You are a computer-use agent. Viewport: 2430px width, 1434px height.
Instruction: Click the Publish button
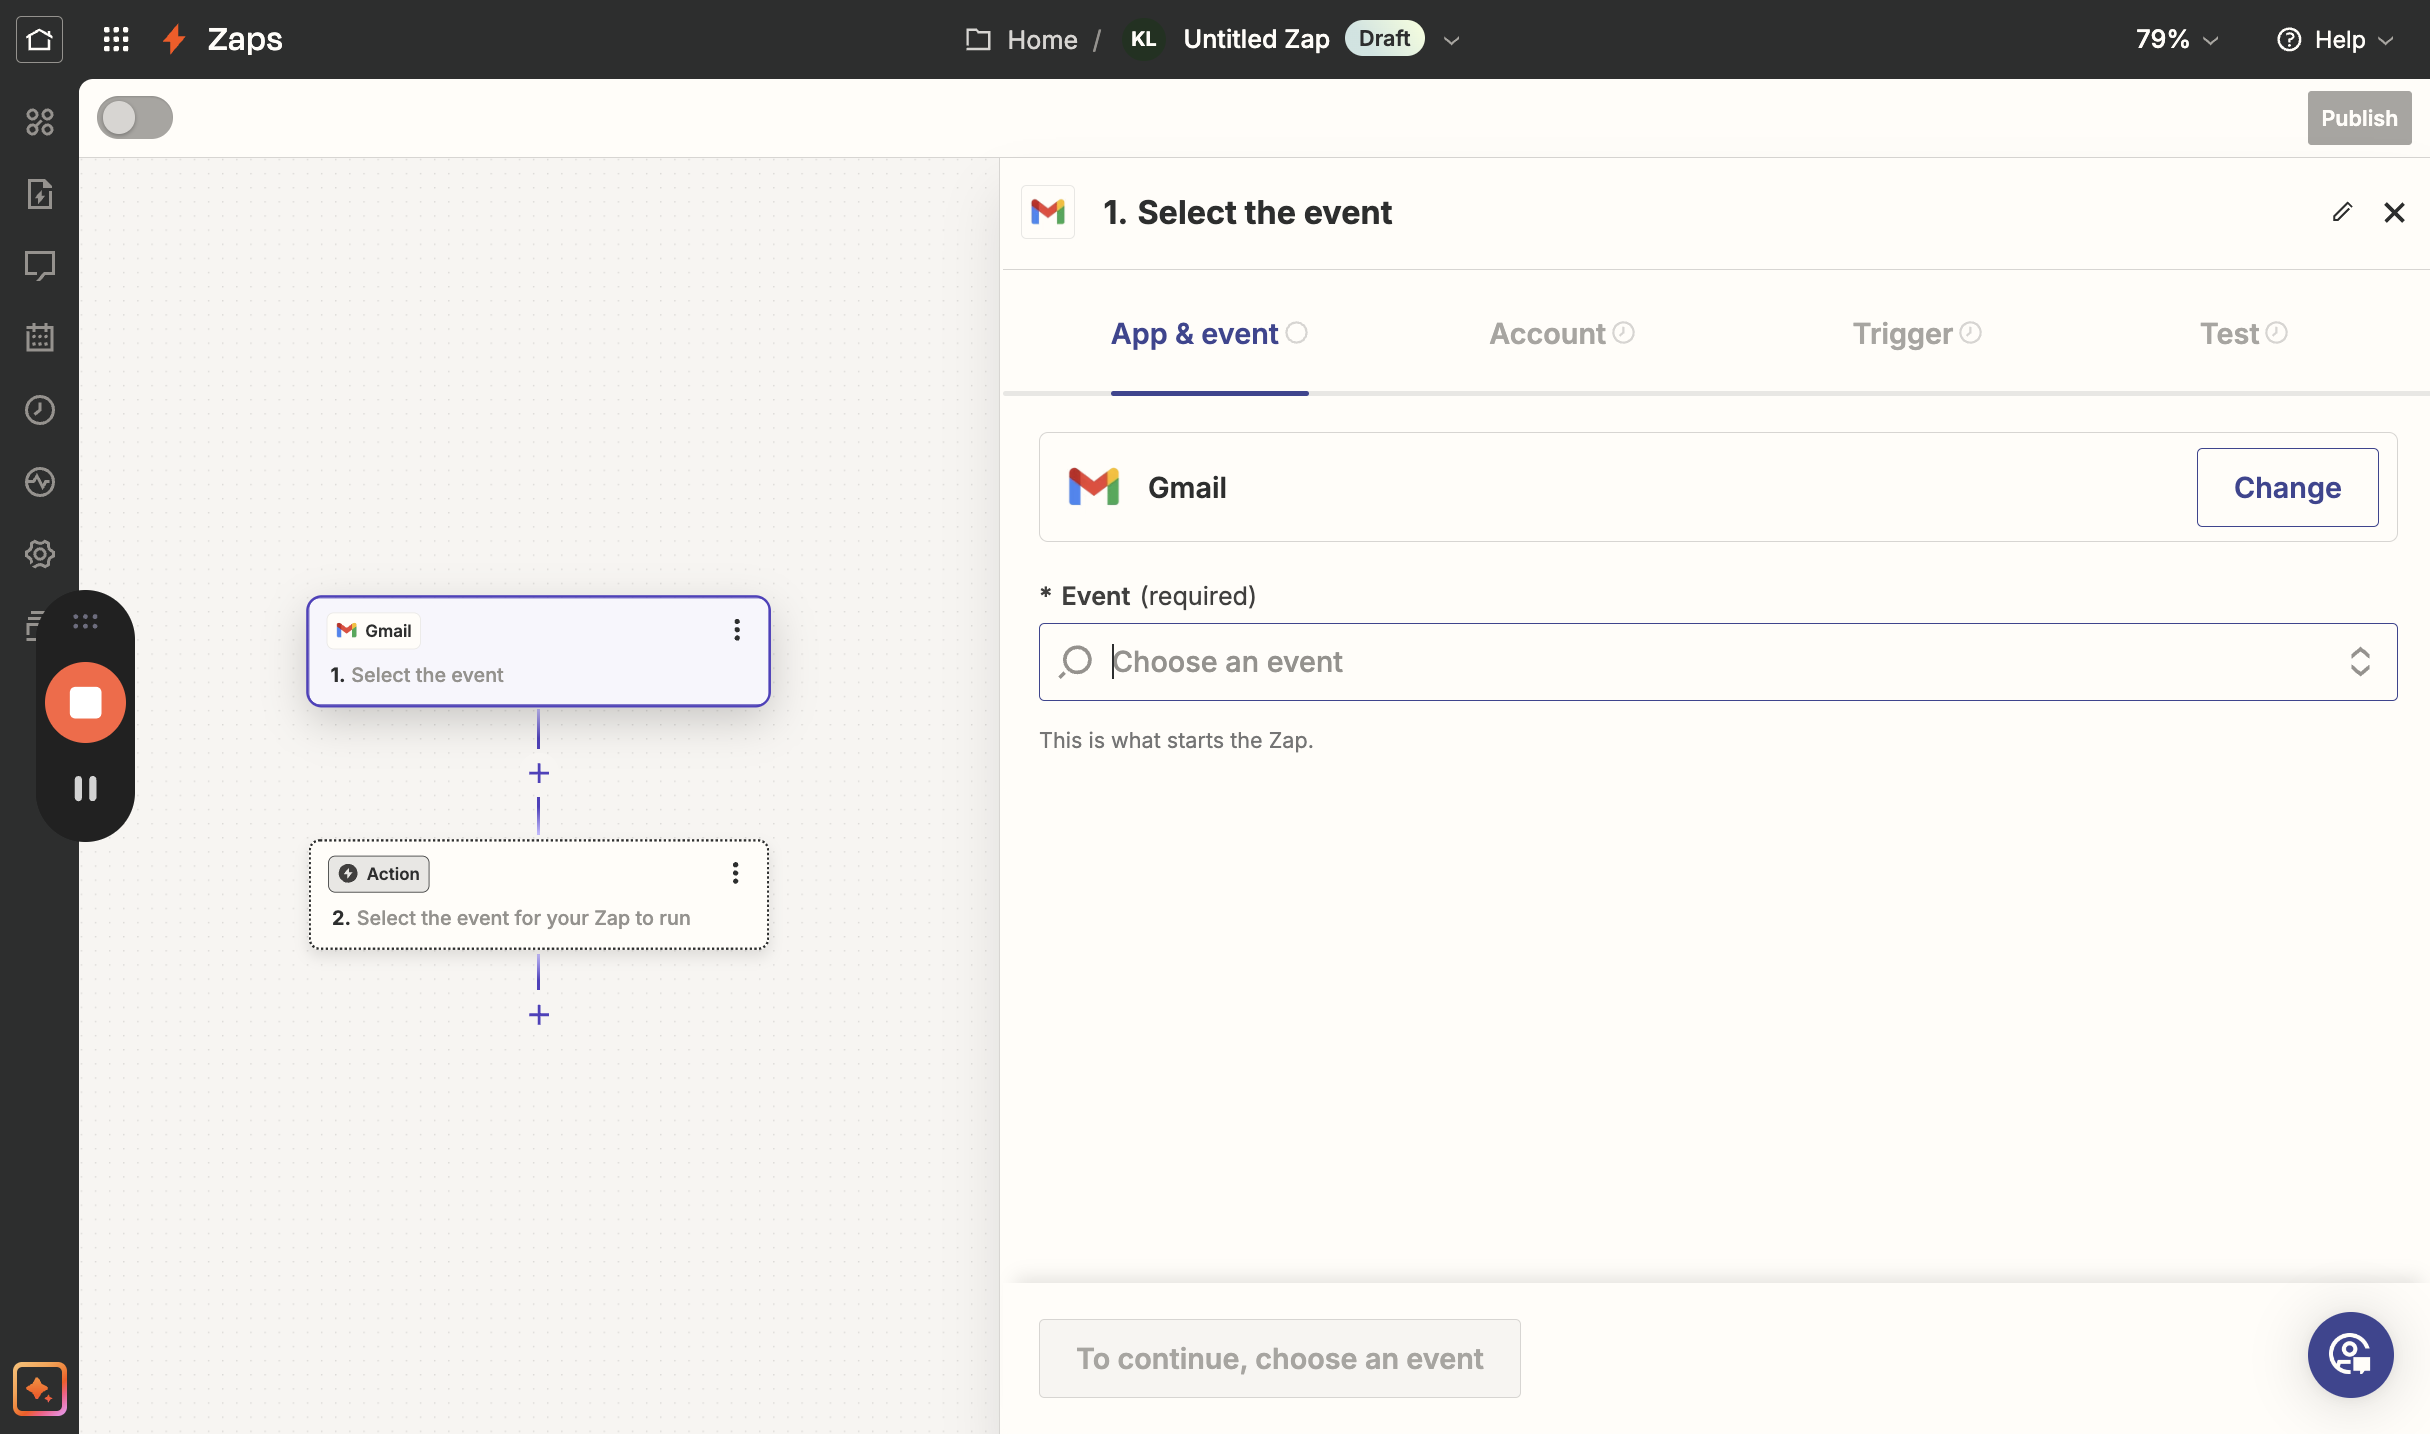pyautogui.click(x=2359, y=118)
